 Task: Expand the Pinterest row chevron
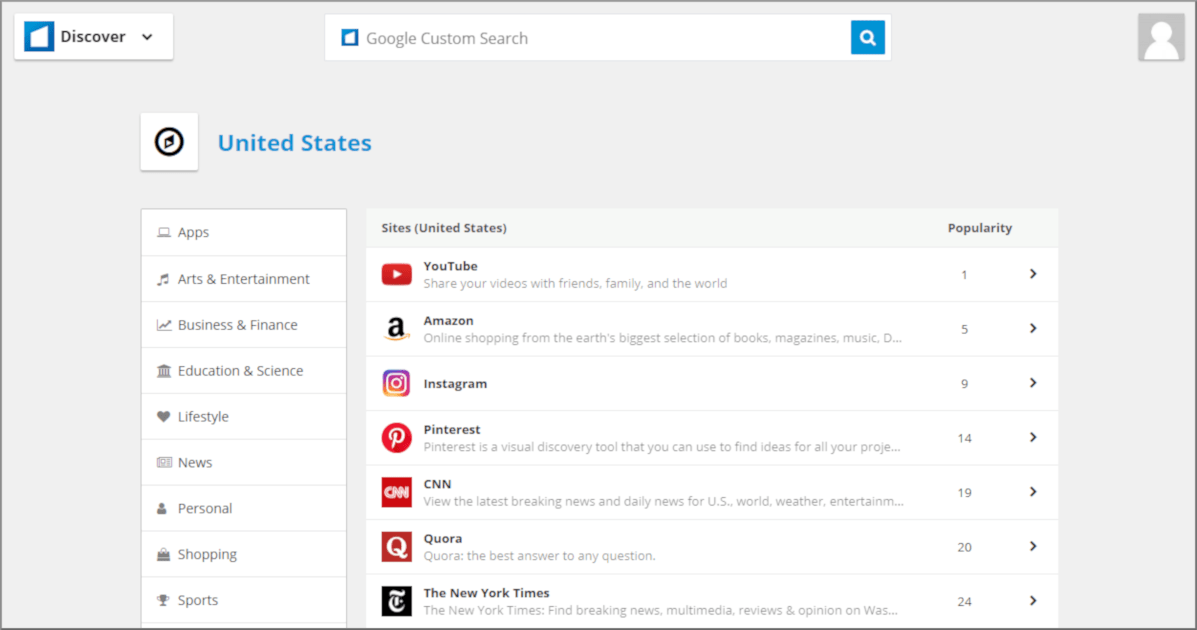click(x=1033, y=438)
